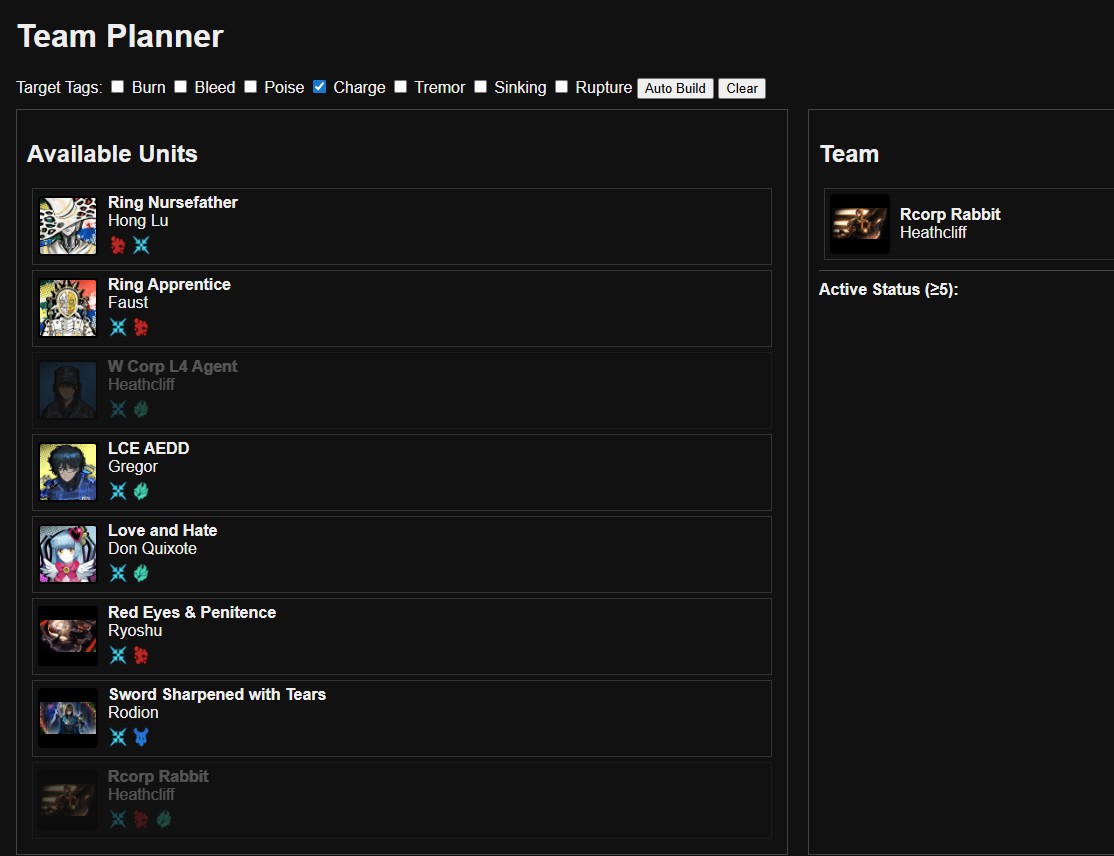The width and height of the screenshot is (1114, 856).
Task: Select the Ring Apprentice Faust portrait
Action: pyautogui.click(x=67, y=308)
